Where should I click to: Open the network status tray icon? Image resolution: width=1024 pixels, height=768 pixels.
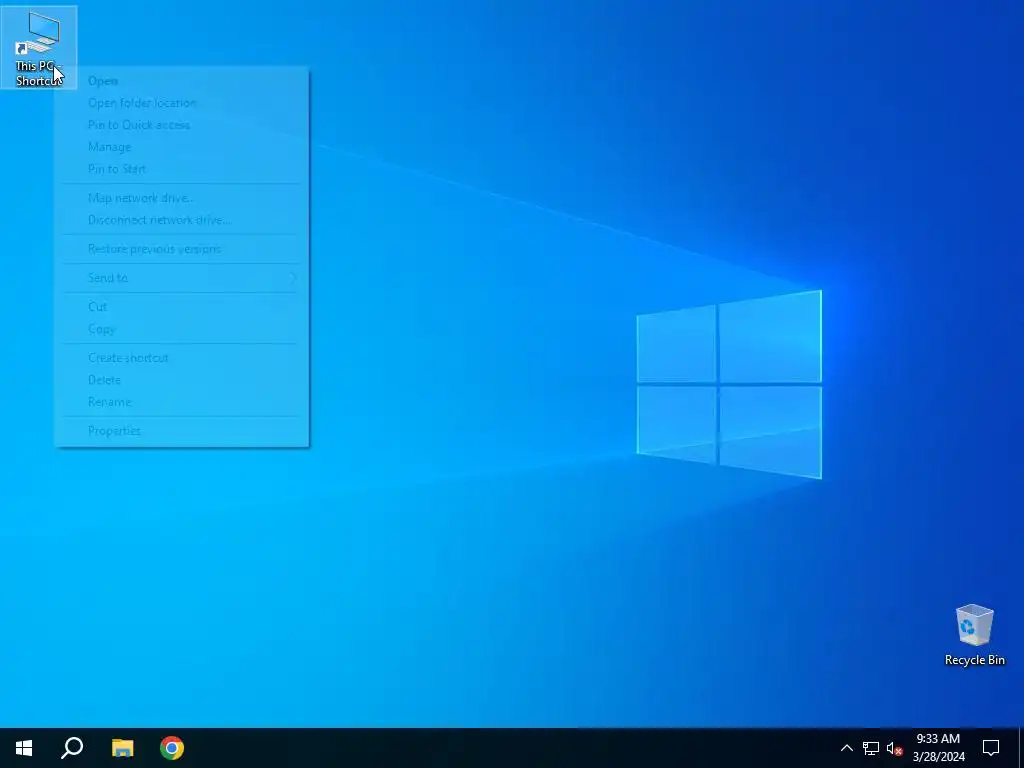point(871,748)
